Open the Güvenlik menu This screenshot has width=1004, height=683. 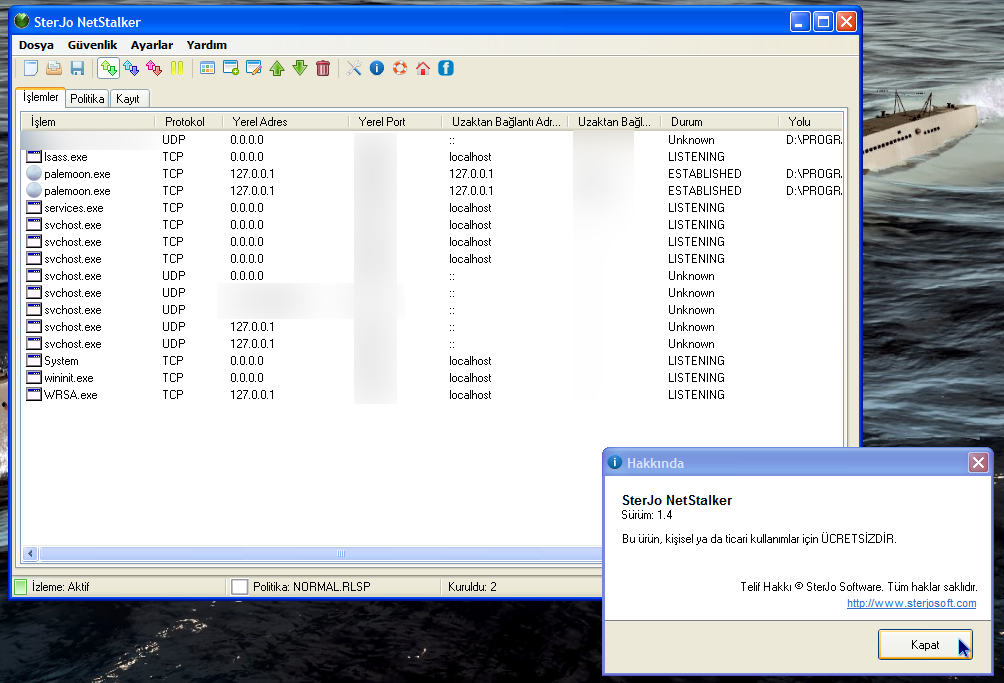coord(92,45)
